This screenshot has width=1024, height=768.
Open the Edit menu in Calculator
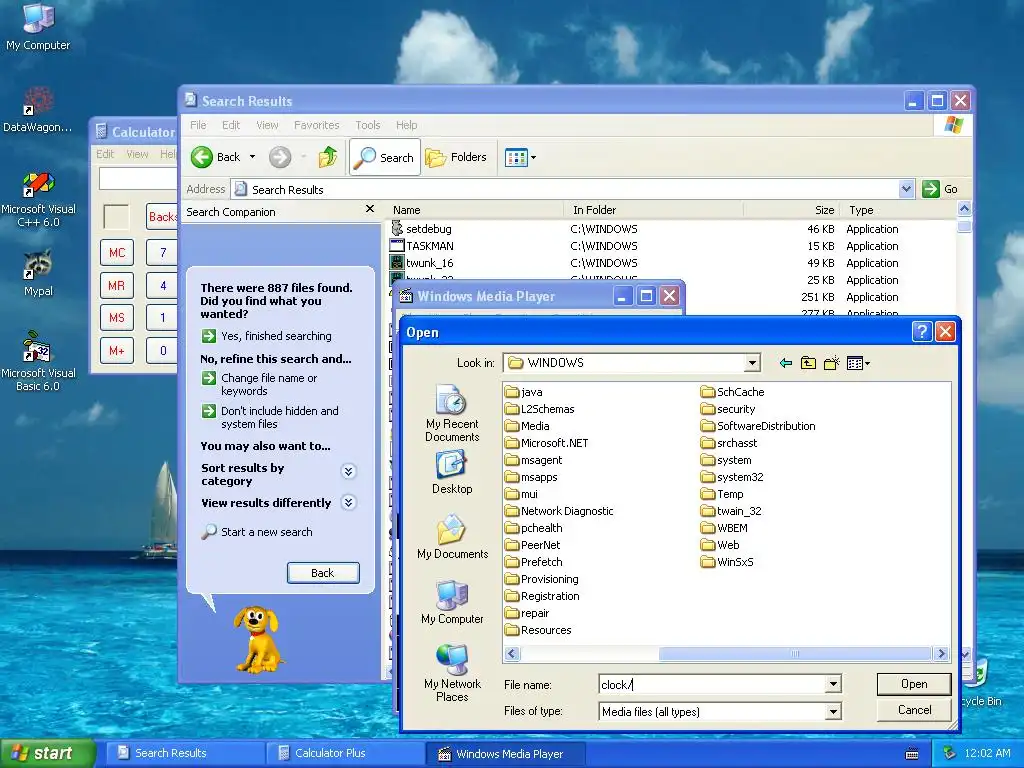pyautogui.click(x=105, y=154)
